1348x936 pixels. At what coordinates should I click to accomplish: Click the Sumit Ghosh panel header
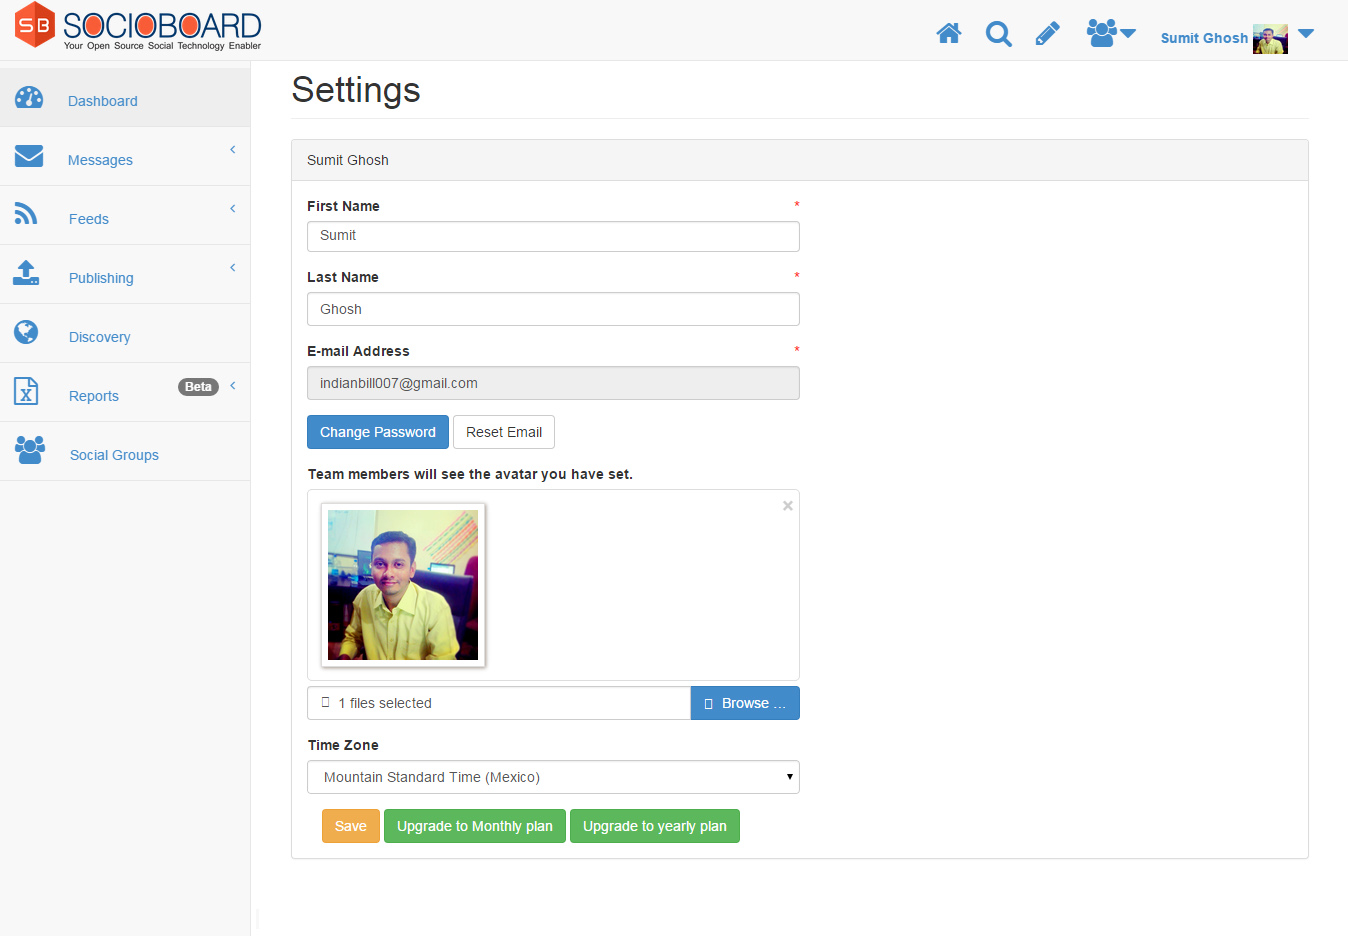(800, 160)
